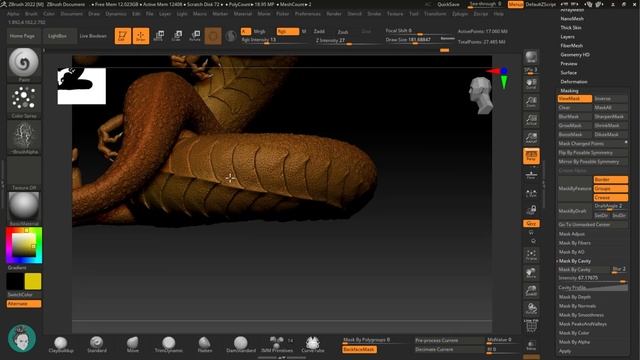Expand the Layers section
640x360 pixels.
coord(567,37)
